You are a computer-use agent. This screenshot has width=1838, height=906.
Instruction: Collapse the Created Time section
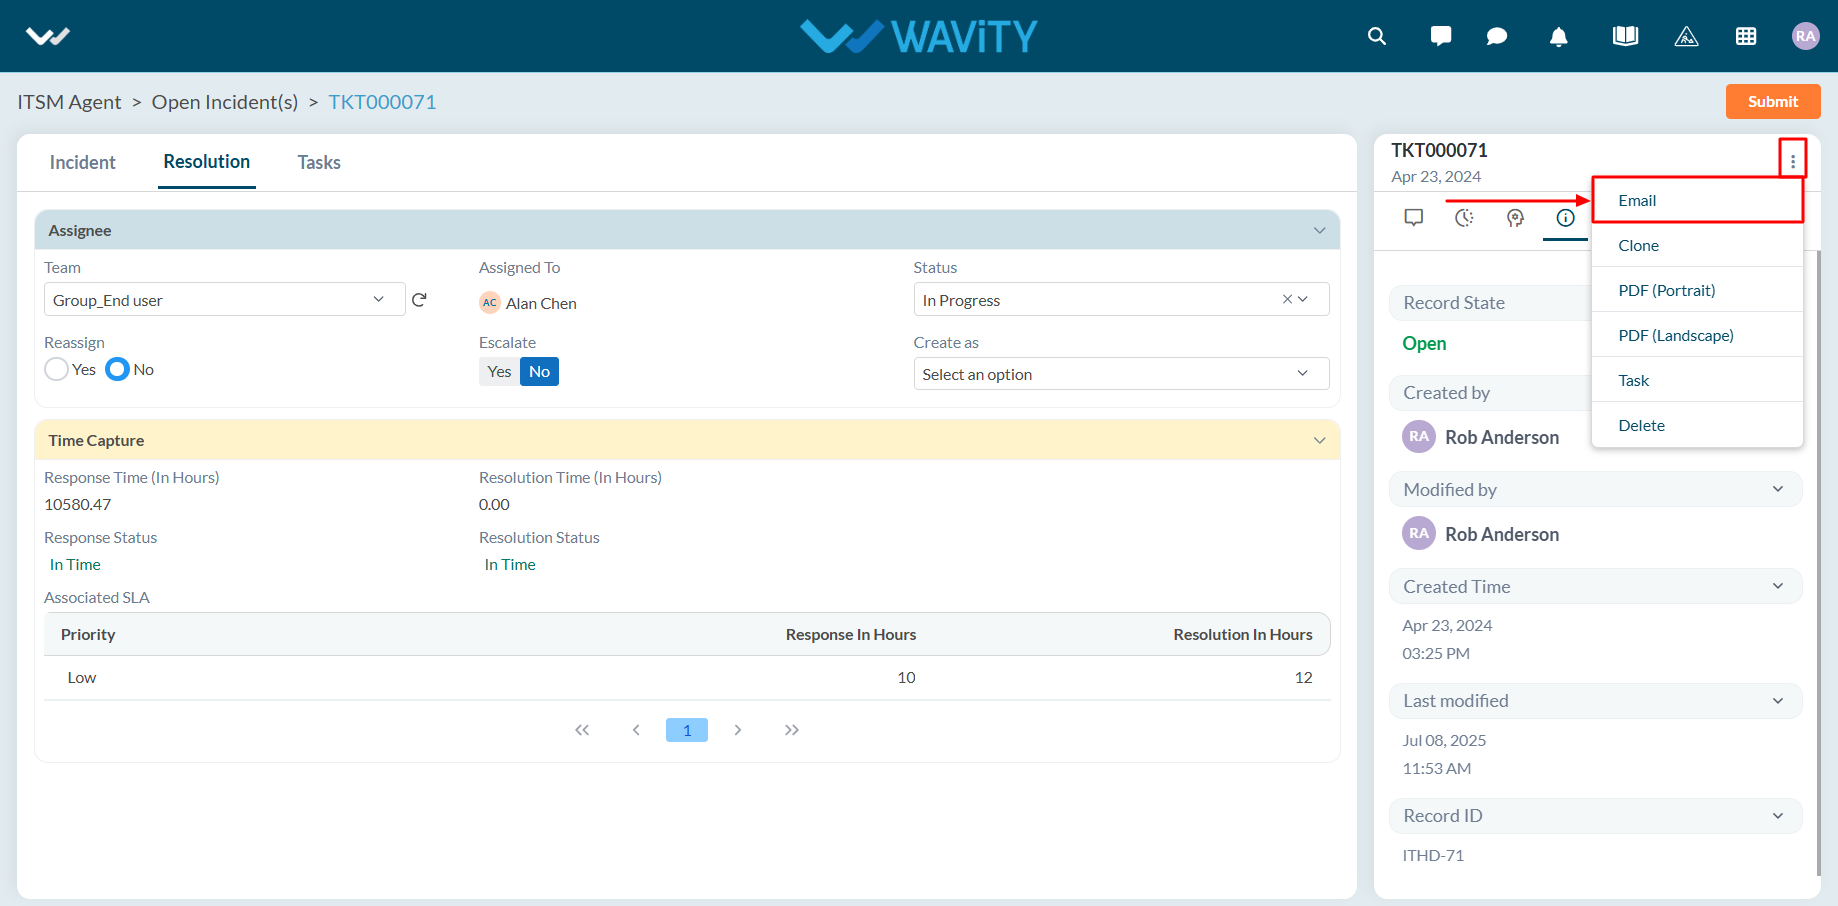point(1778,586)
